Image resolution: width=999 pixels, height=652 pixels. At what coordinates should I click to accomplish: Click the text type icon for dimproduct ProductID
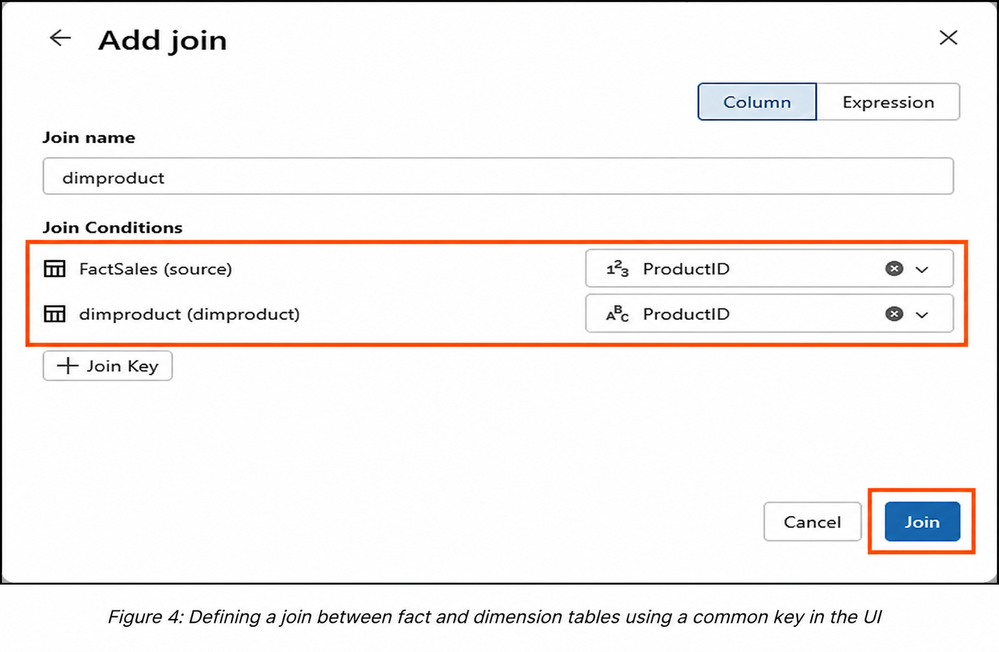coord(617,314)
